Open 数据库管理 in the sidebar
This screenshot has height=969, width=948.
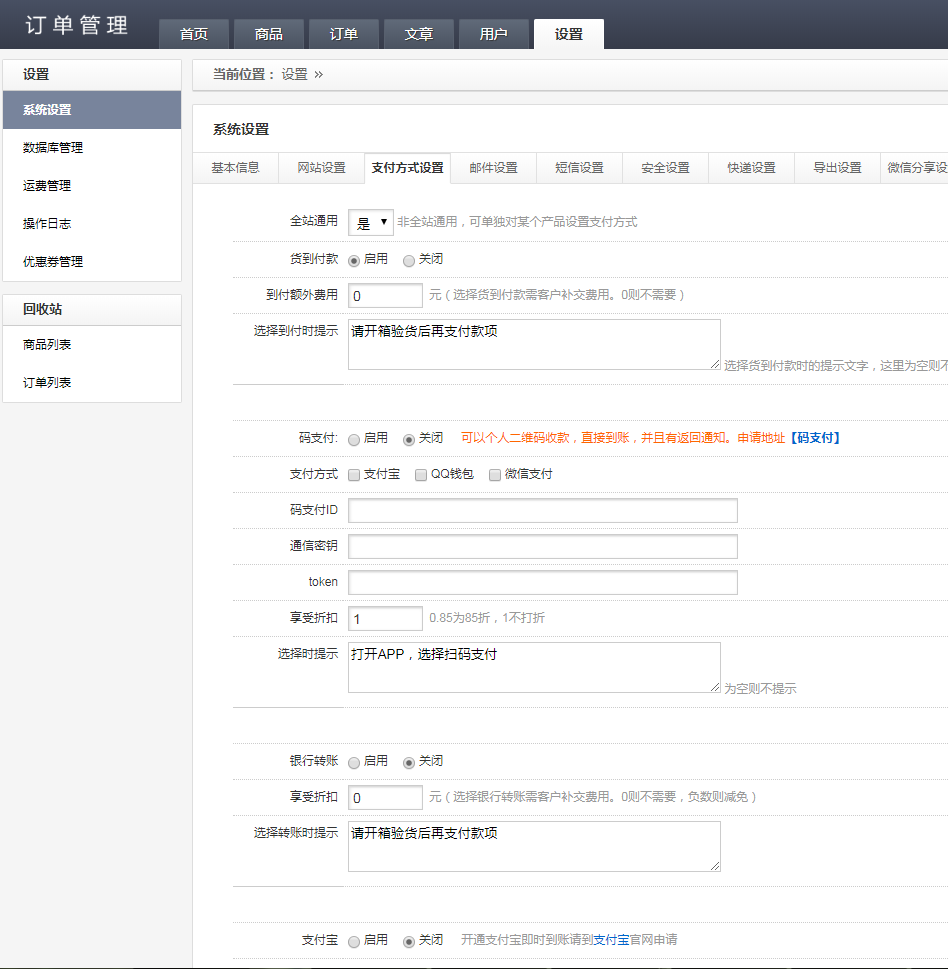53,148
